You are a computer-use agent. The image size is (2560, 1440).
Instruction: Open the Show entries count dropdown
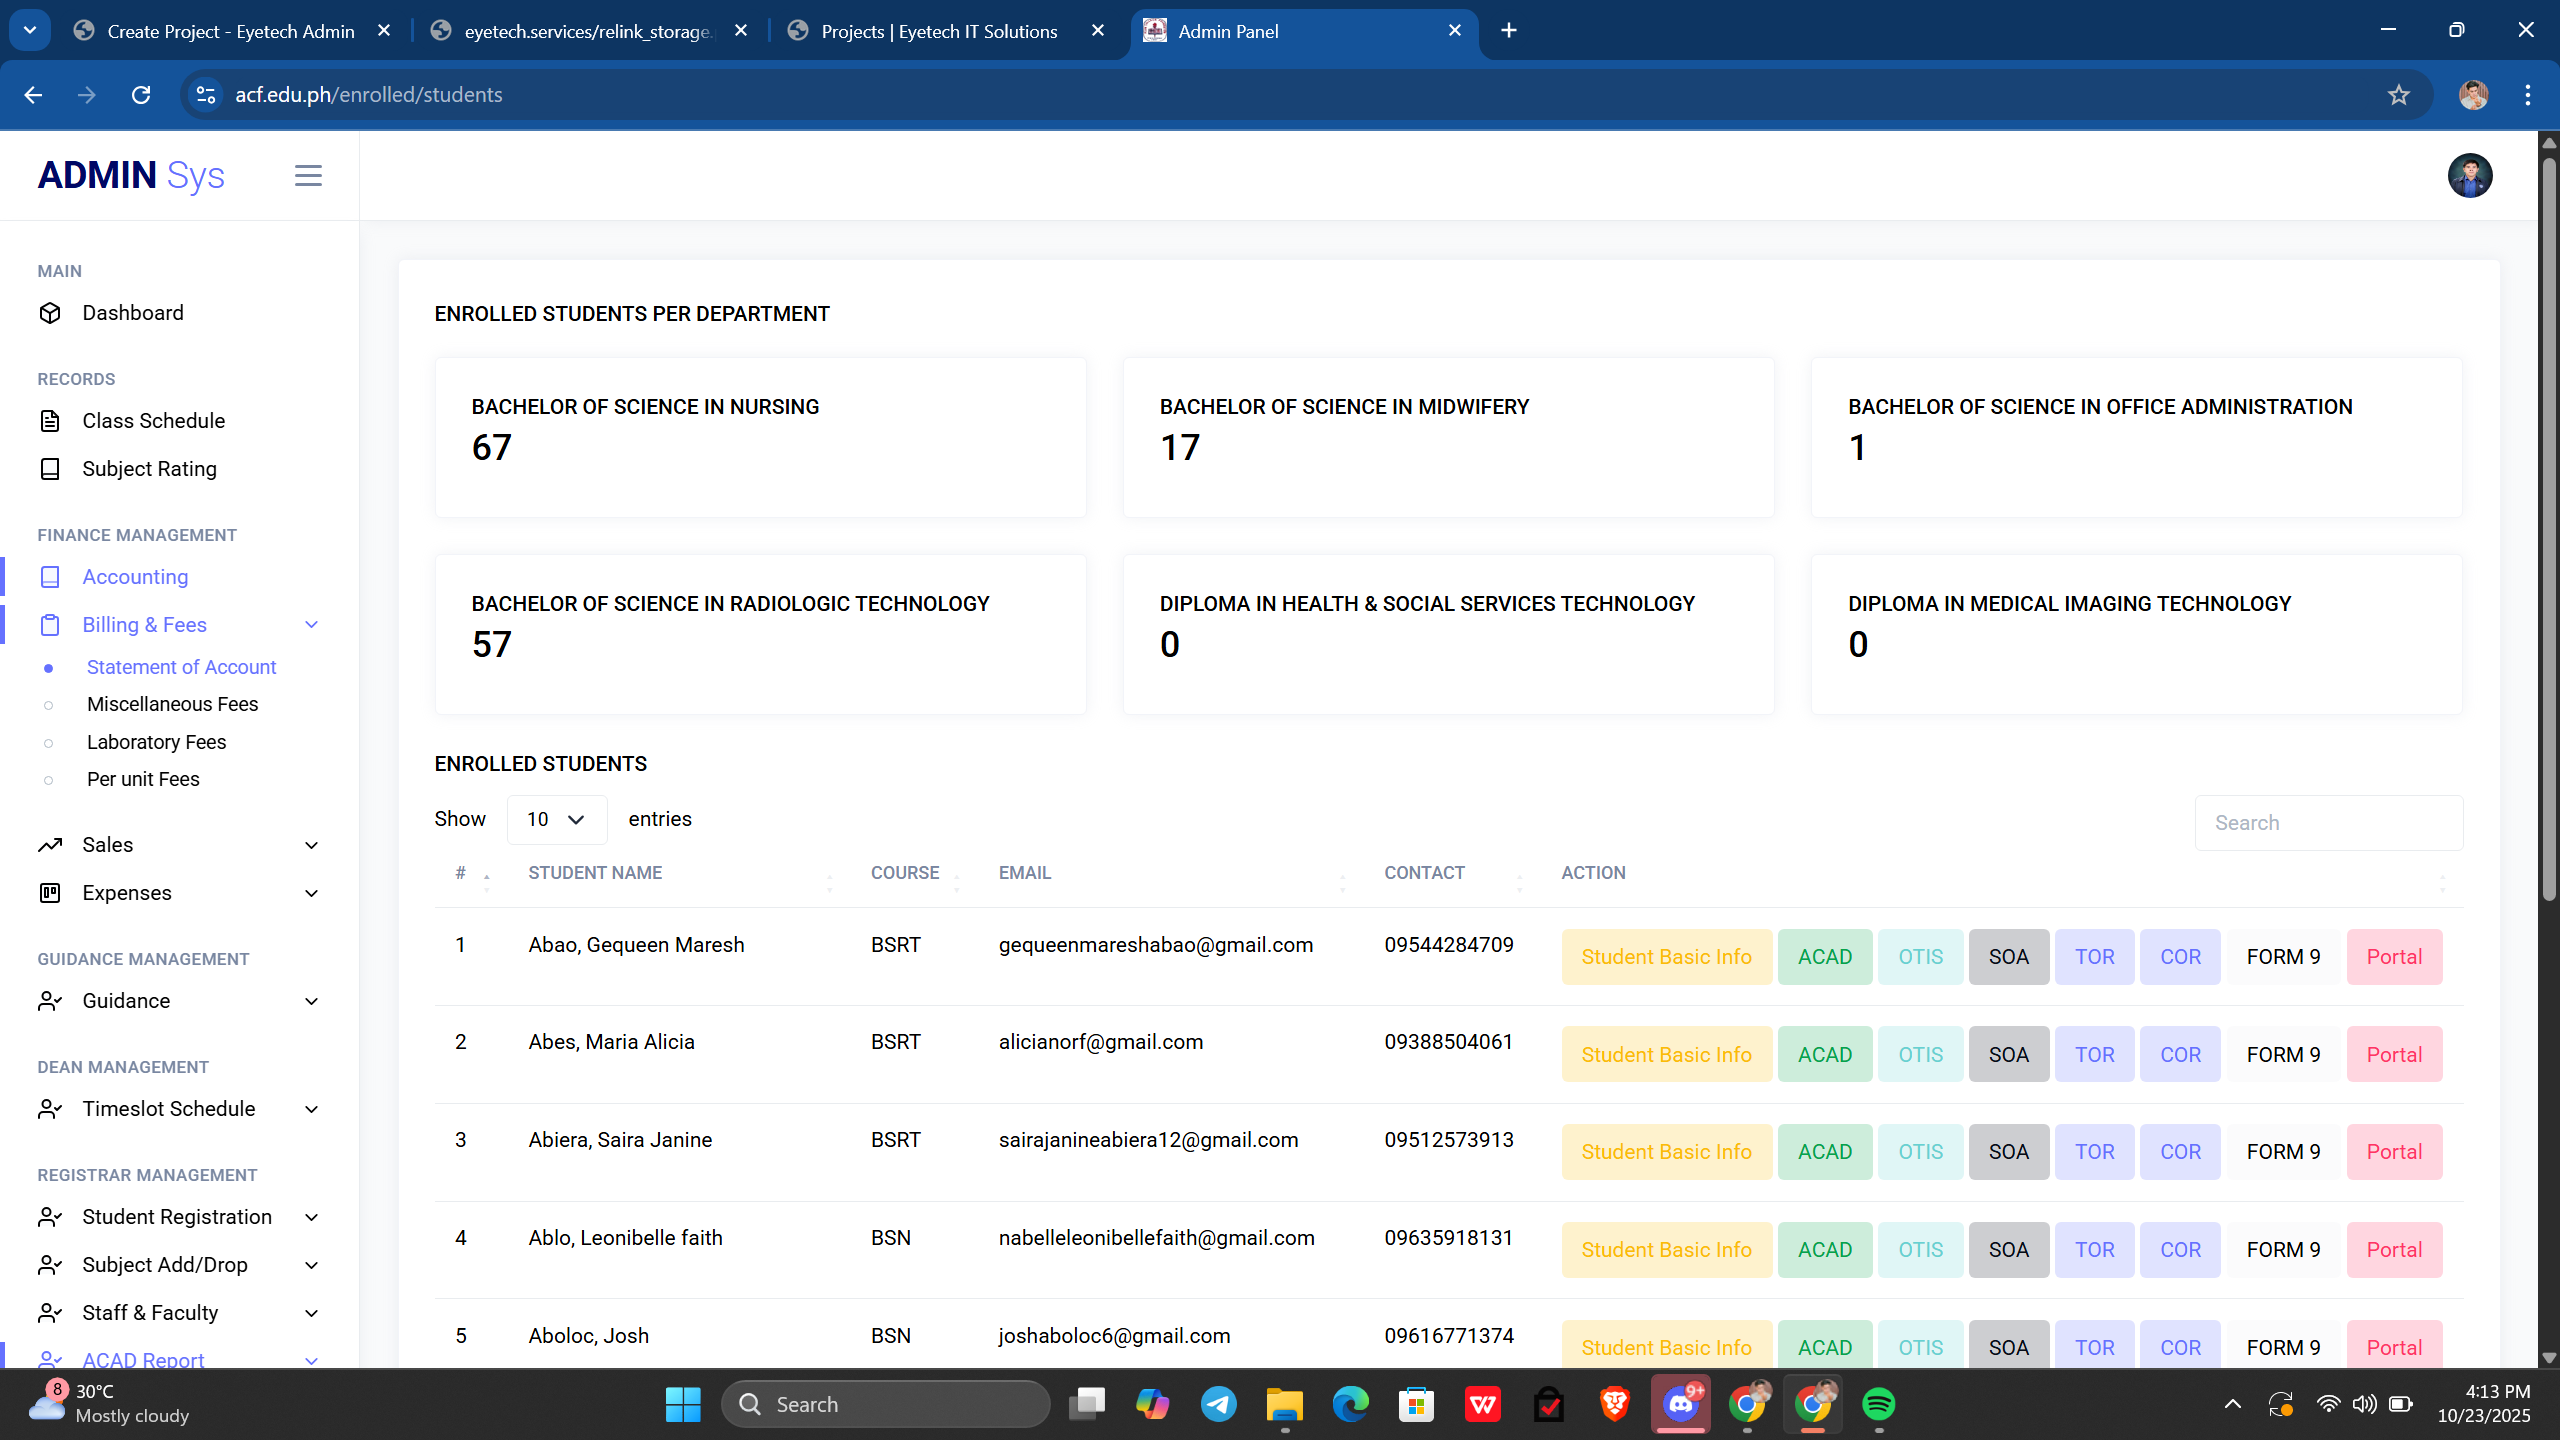click(x=556, y=819)
